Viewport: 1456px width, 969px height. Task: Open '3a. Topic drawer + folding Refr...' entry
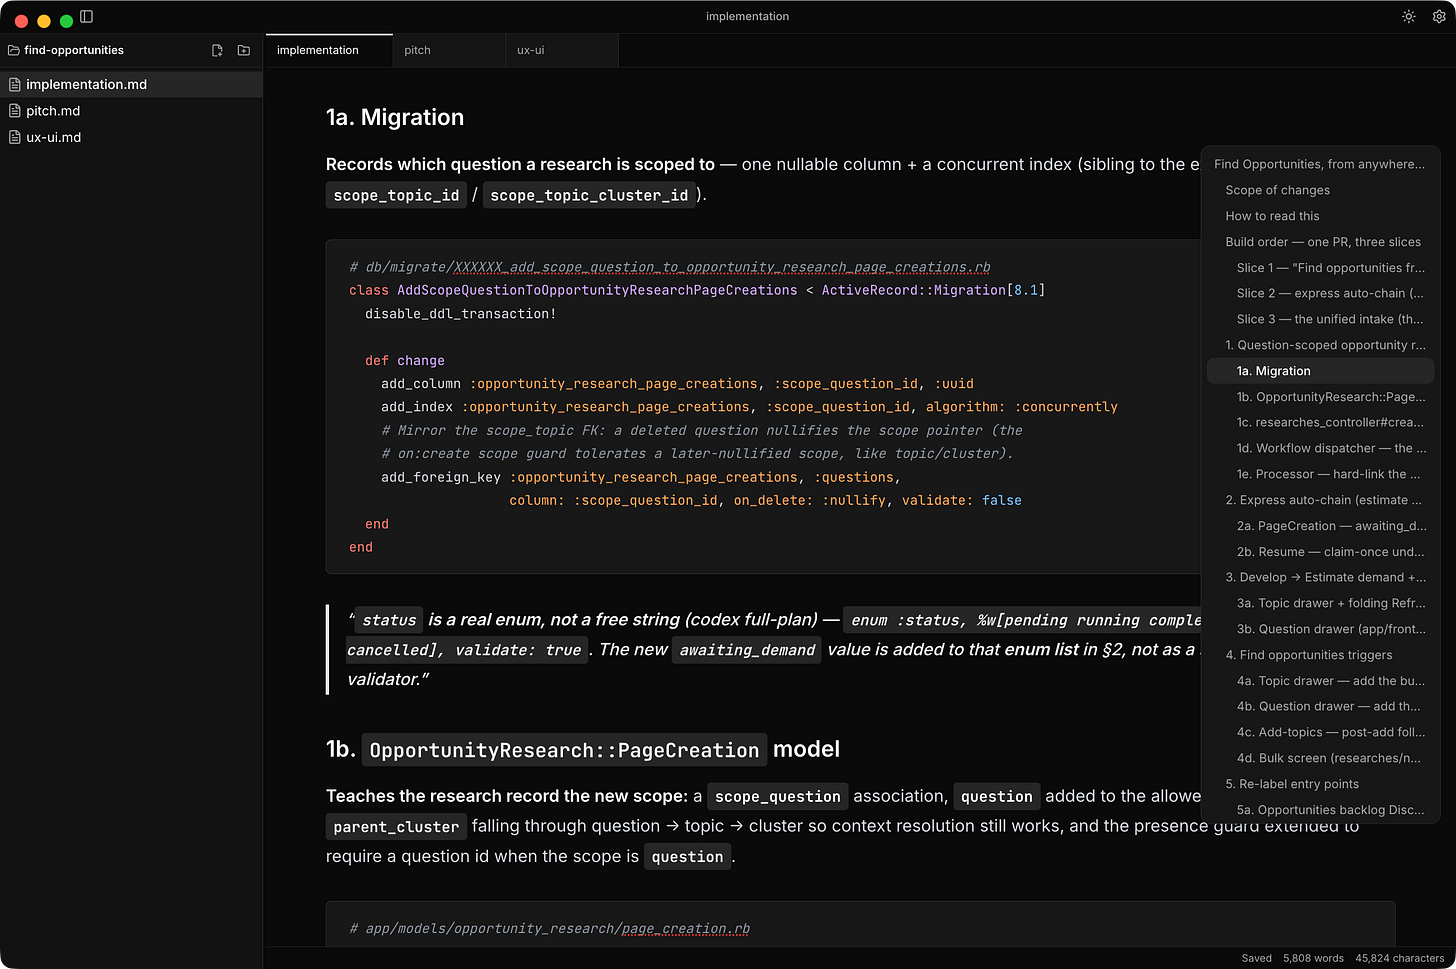tap(1320, 603)
